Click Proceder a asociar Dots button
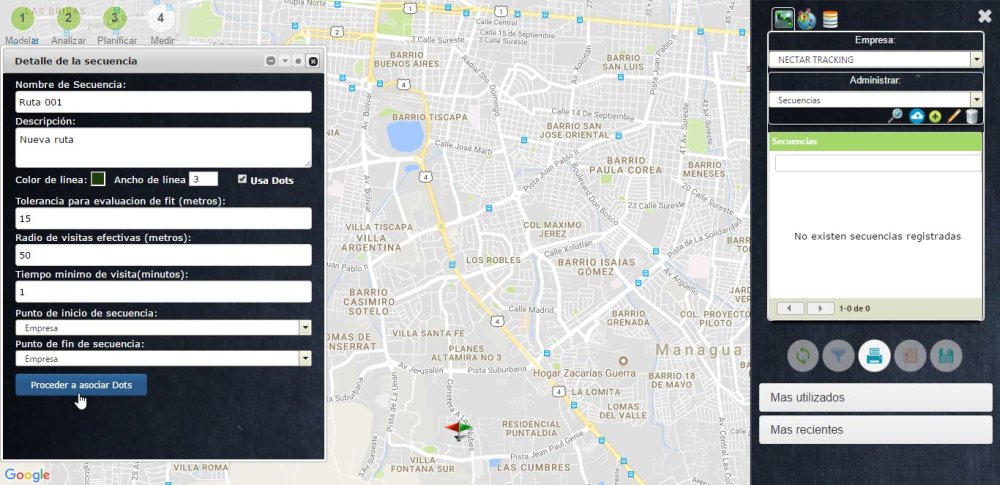 click(x=81, y=385)
